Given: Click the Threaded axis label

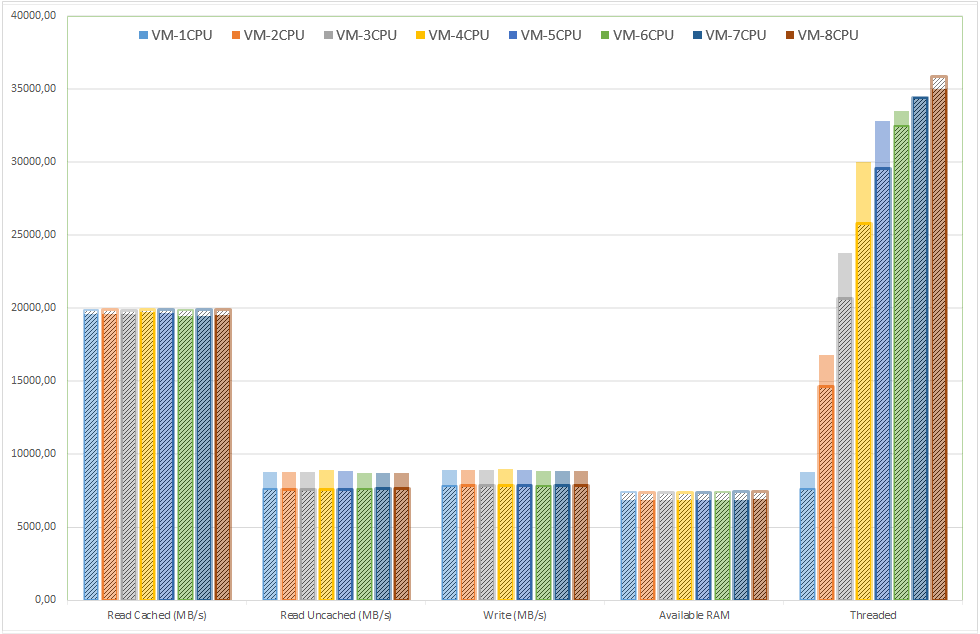Looking at the screenshot, I should 873,615.
